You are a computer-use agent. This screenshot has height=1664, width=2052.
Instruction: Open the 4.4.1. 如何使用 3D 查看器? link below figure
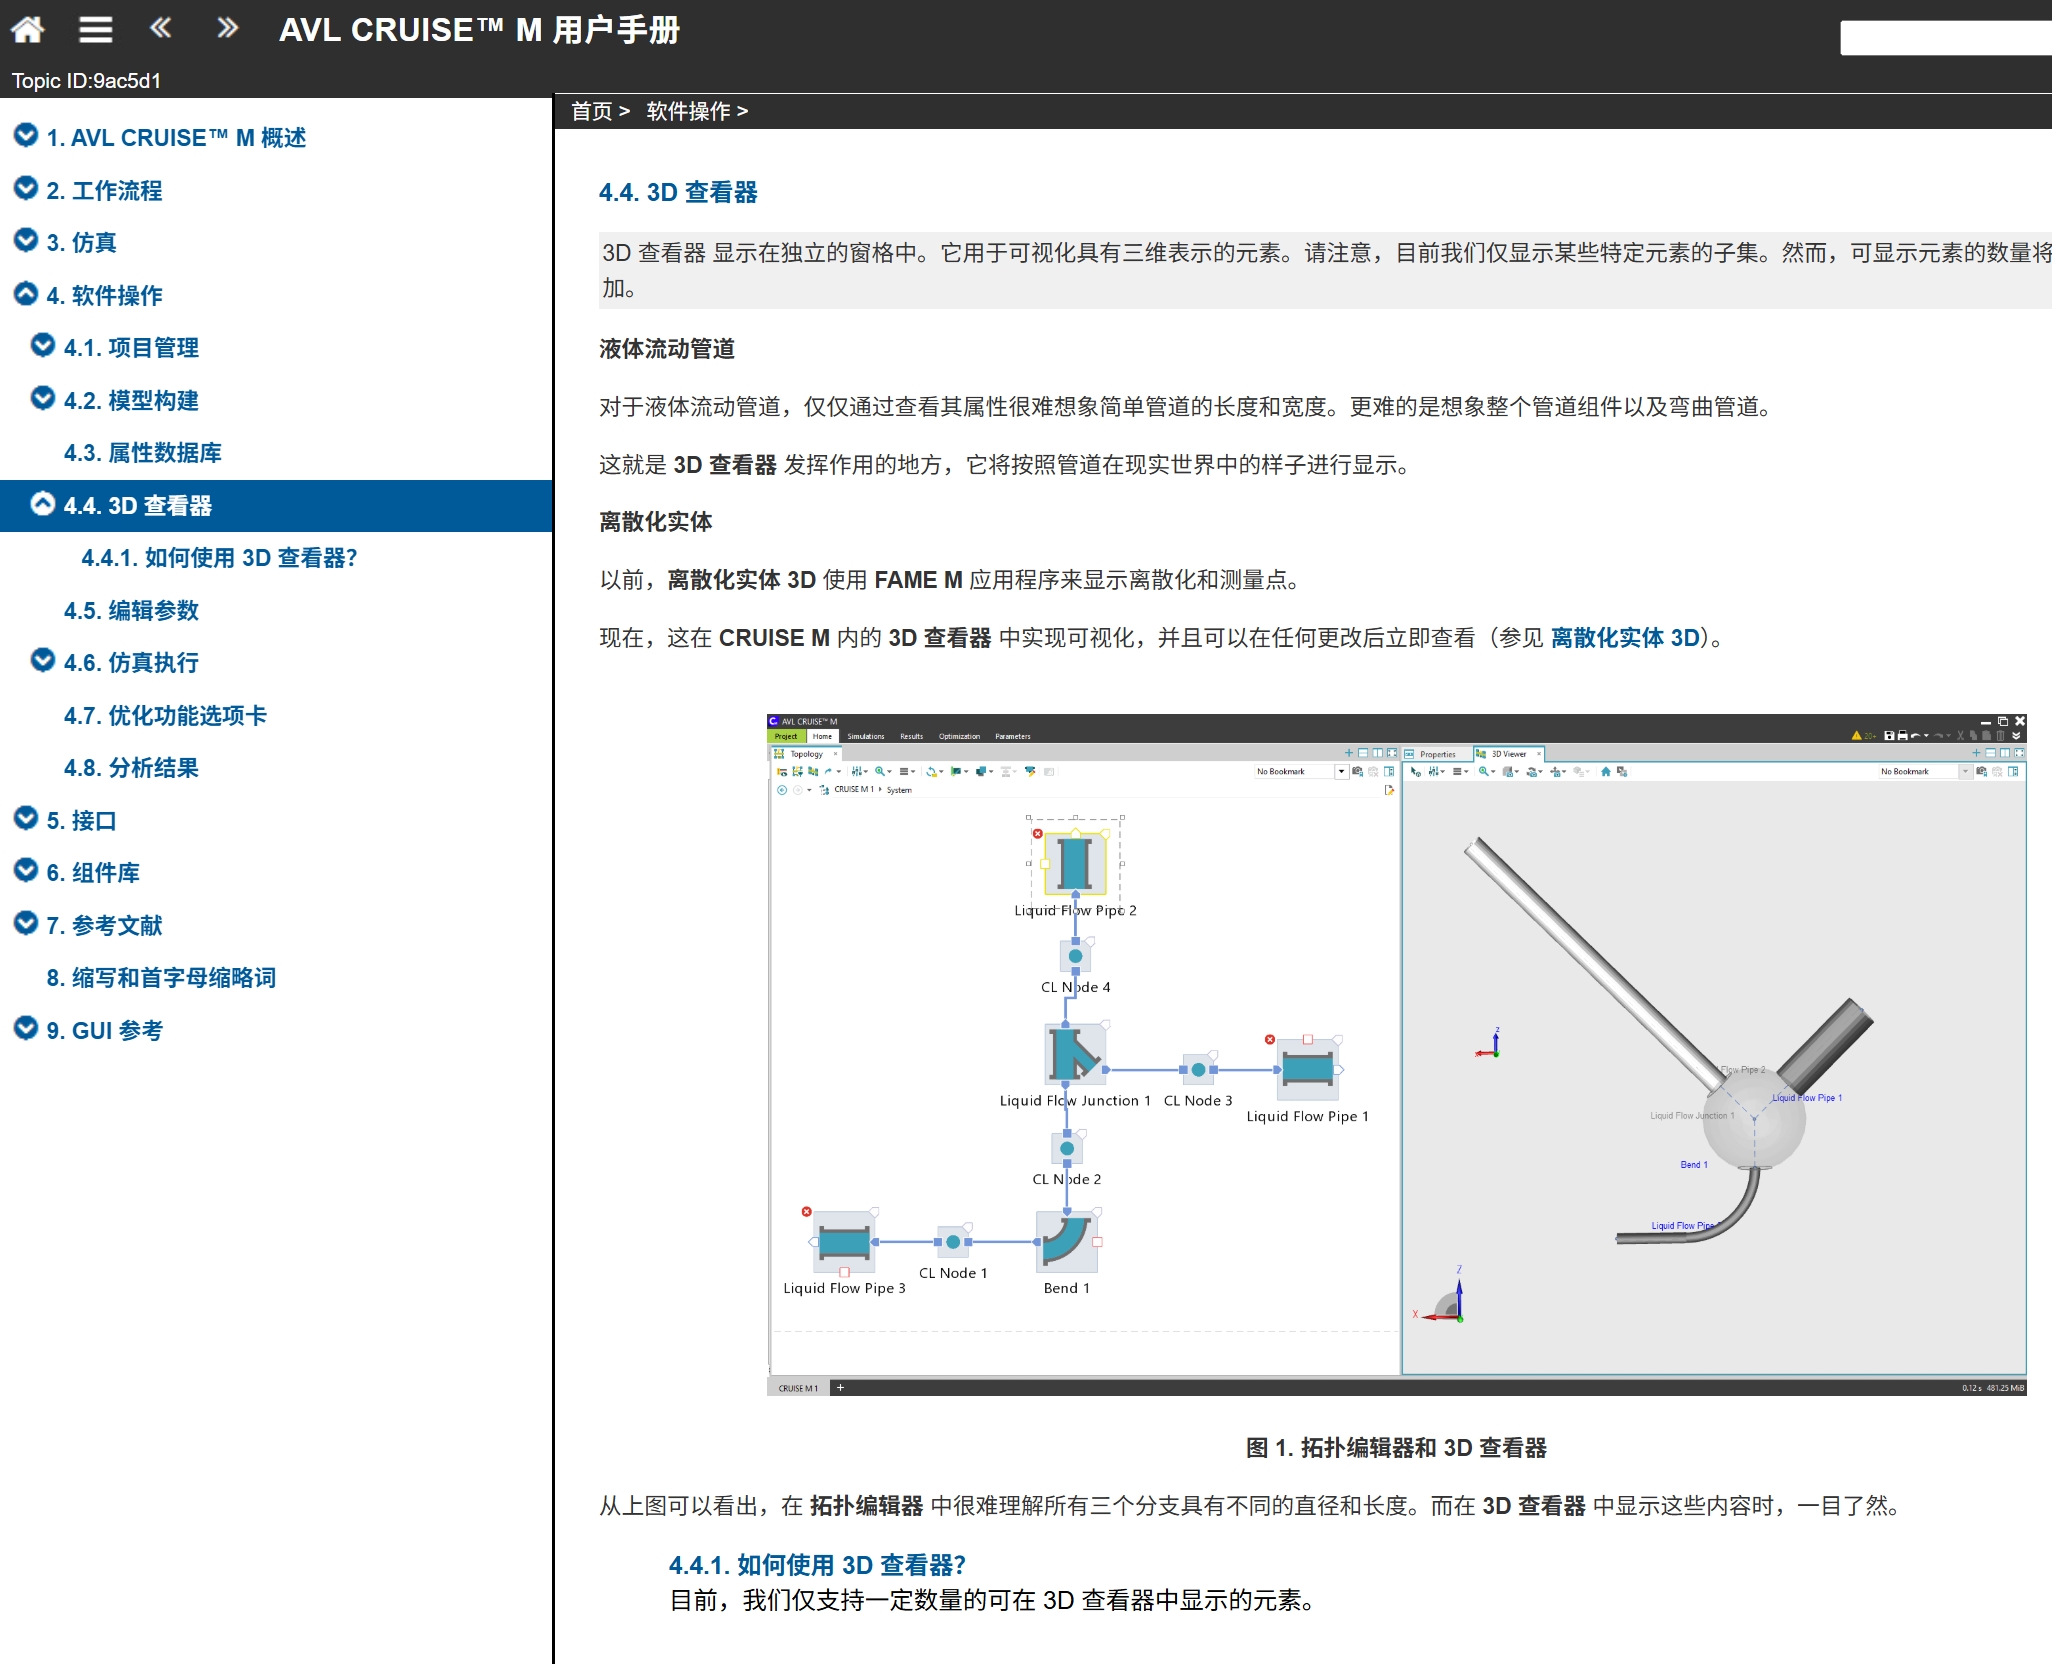(x=817, y=1565)
